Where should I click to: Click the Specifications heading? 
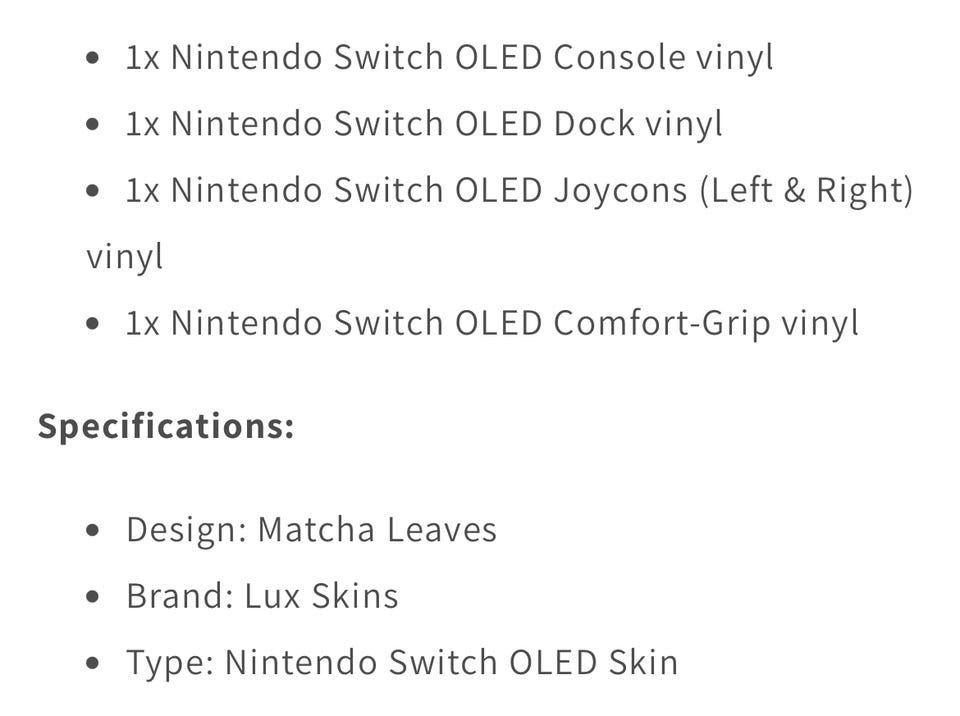166,426
